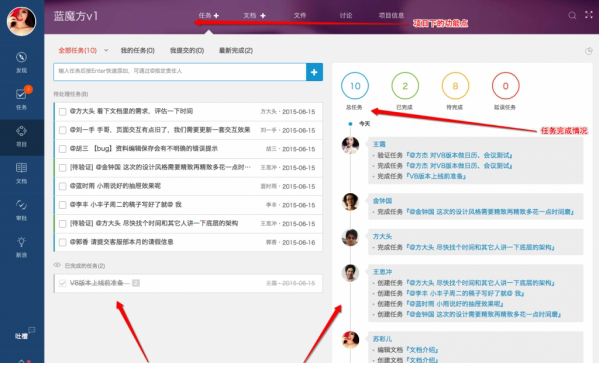Click the 总任务 circle showing 10
This screenshot has height=377, width=599.
[x=355, y=86]
